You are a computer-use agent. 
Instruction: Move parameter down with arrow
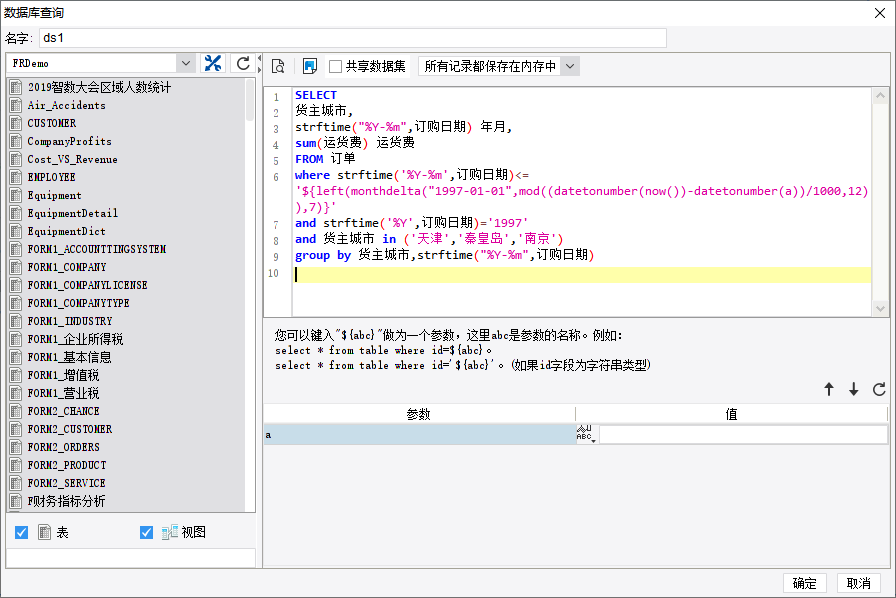[854, 389]
